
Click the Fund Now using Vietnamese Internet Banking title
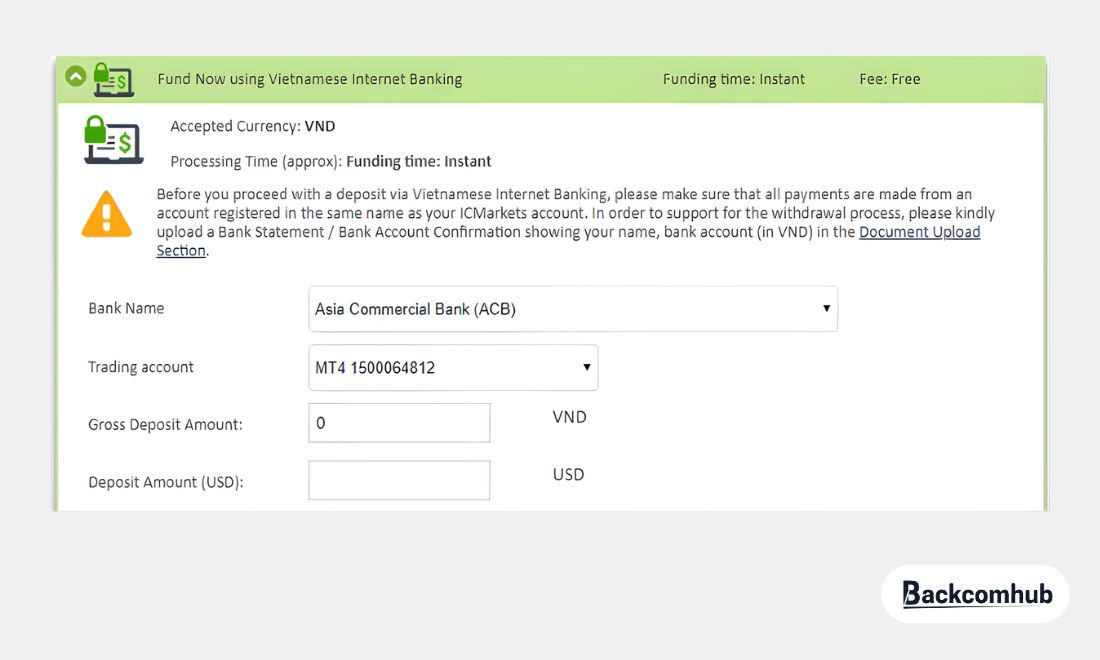[x=309, y=79]
